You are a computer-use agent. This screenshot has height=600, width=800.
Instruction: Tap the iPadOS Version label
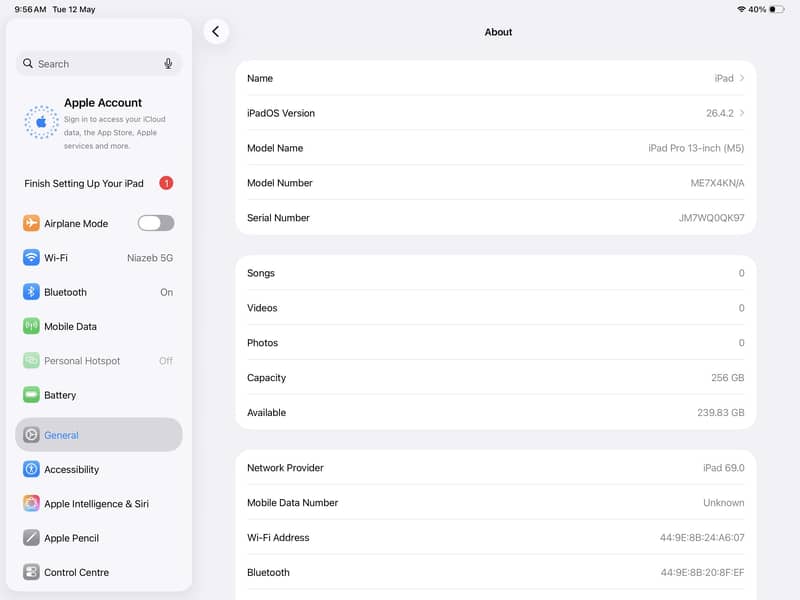coord(281,113)
